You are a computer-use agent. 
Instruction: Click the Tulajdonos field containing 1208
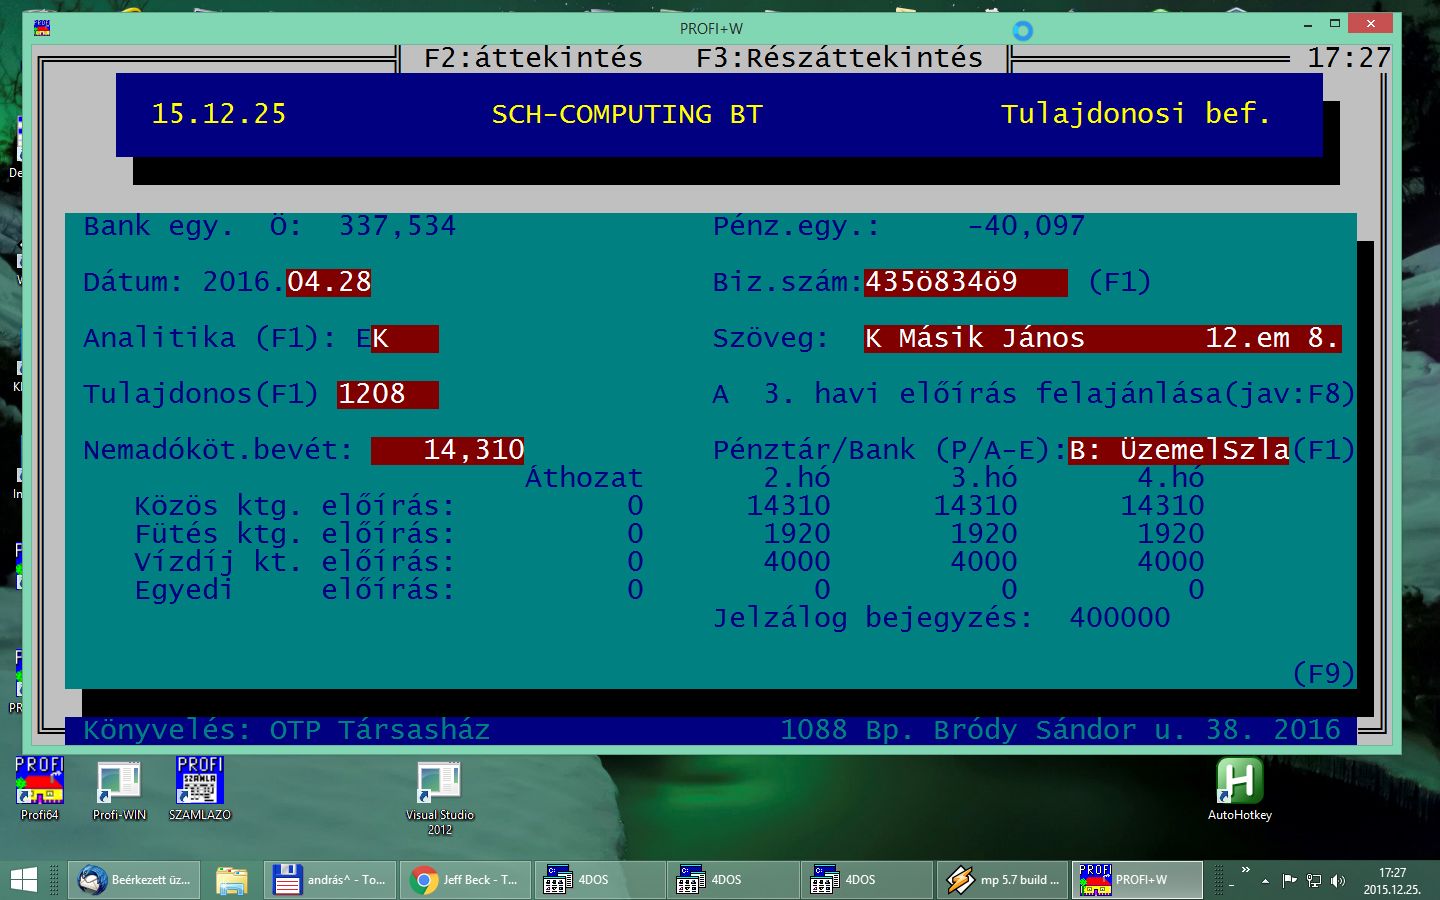[x=387, y=395]
